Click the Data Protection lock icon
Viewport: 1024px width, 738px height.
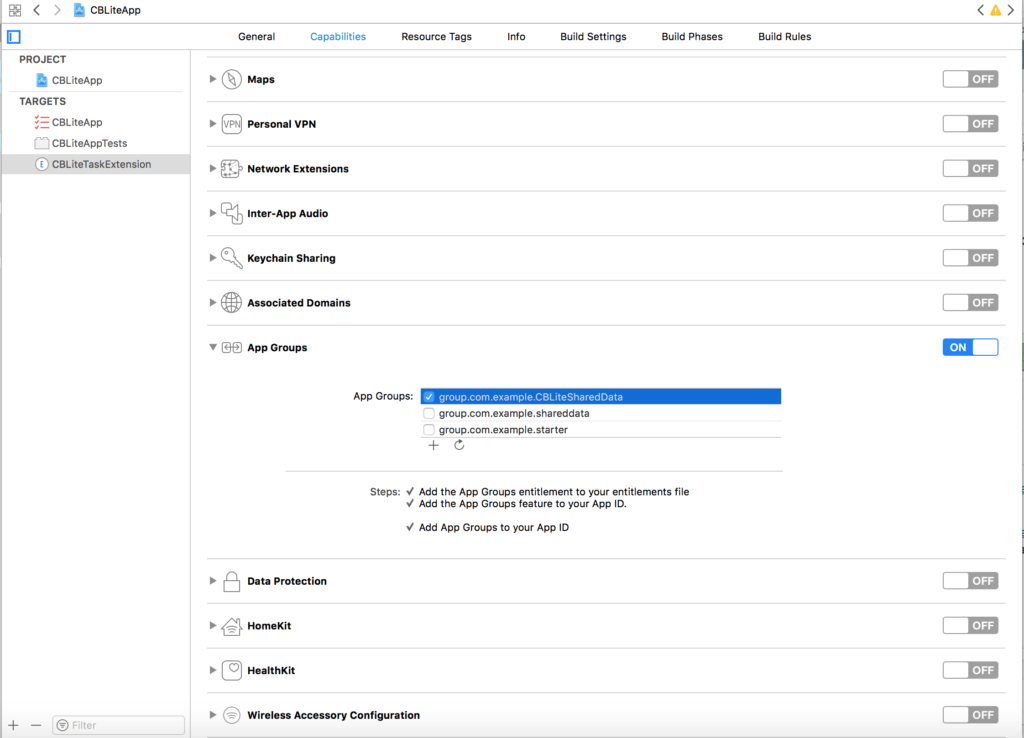tap(232, 581)
